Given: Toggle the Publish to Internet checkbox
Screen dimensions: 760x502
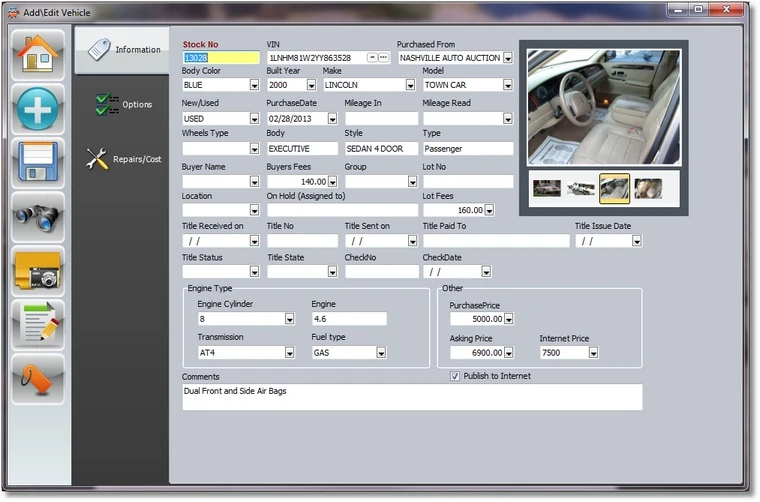Looking at the screenshot, I should (x=455, y=377).
